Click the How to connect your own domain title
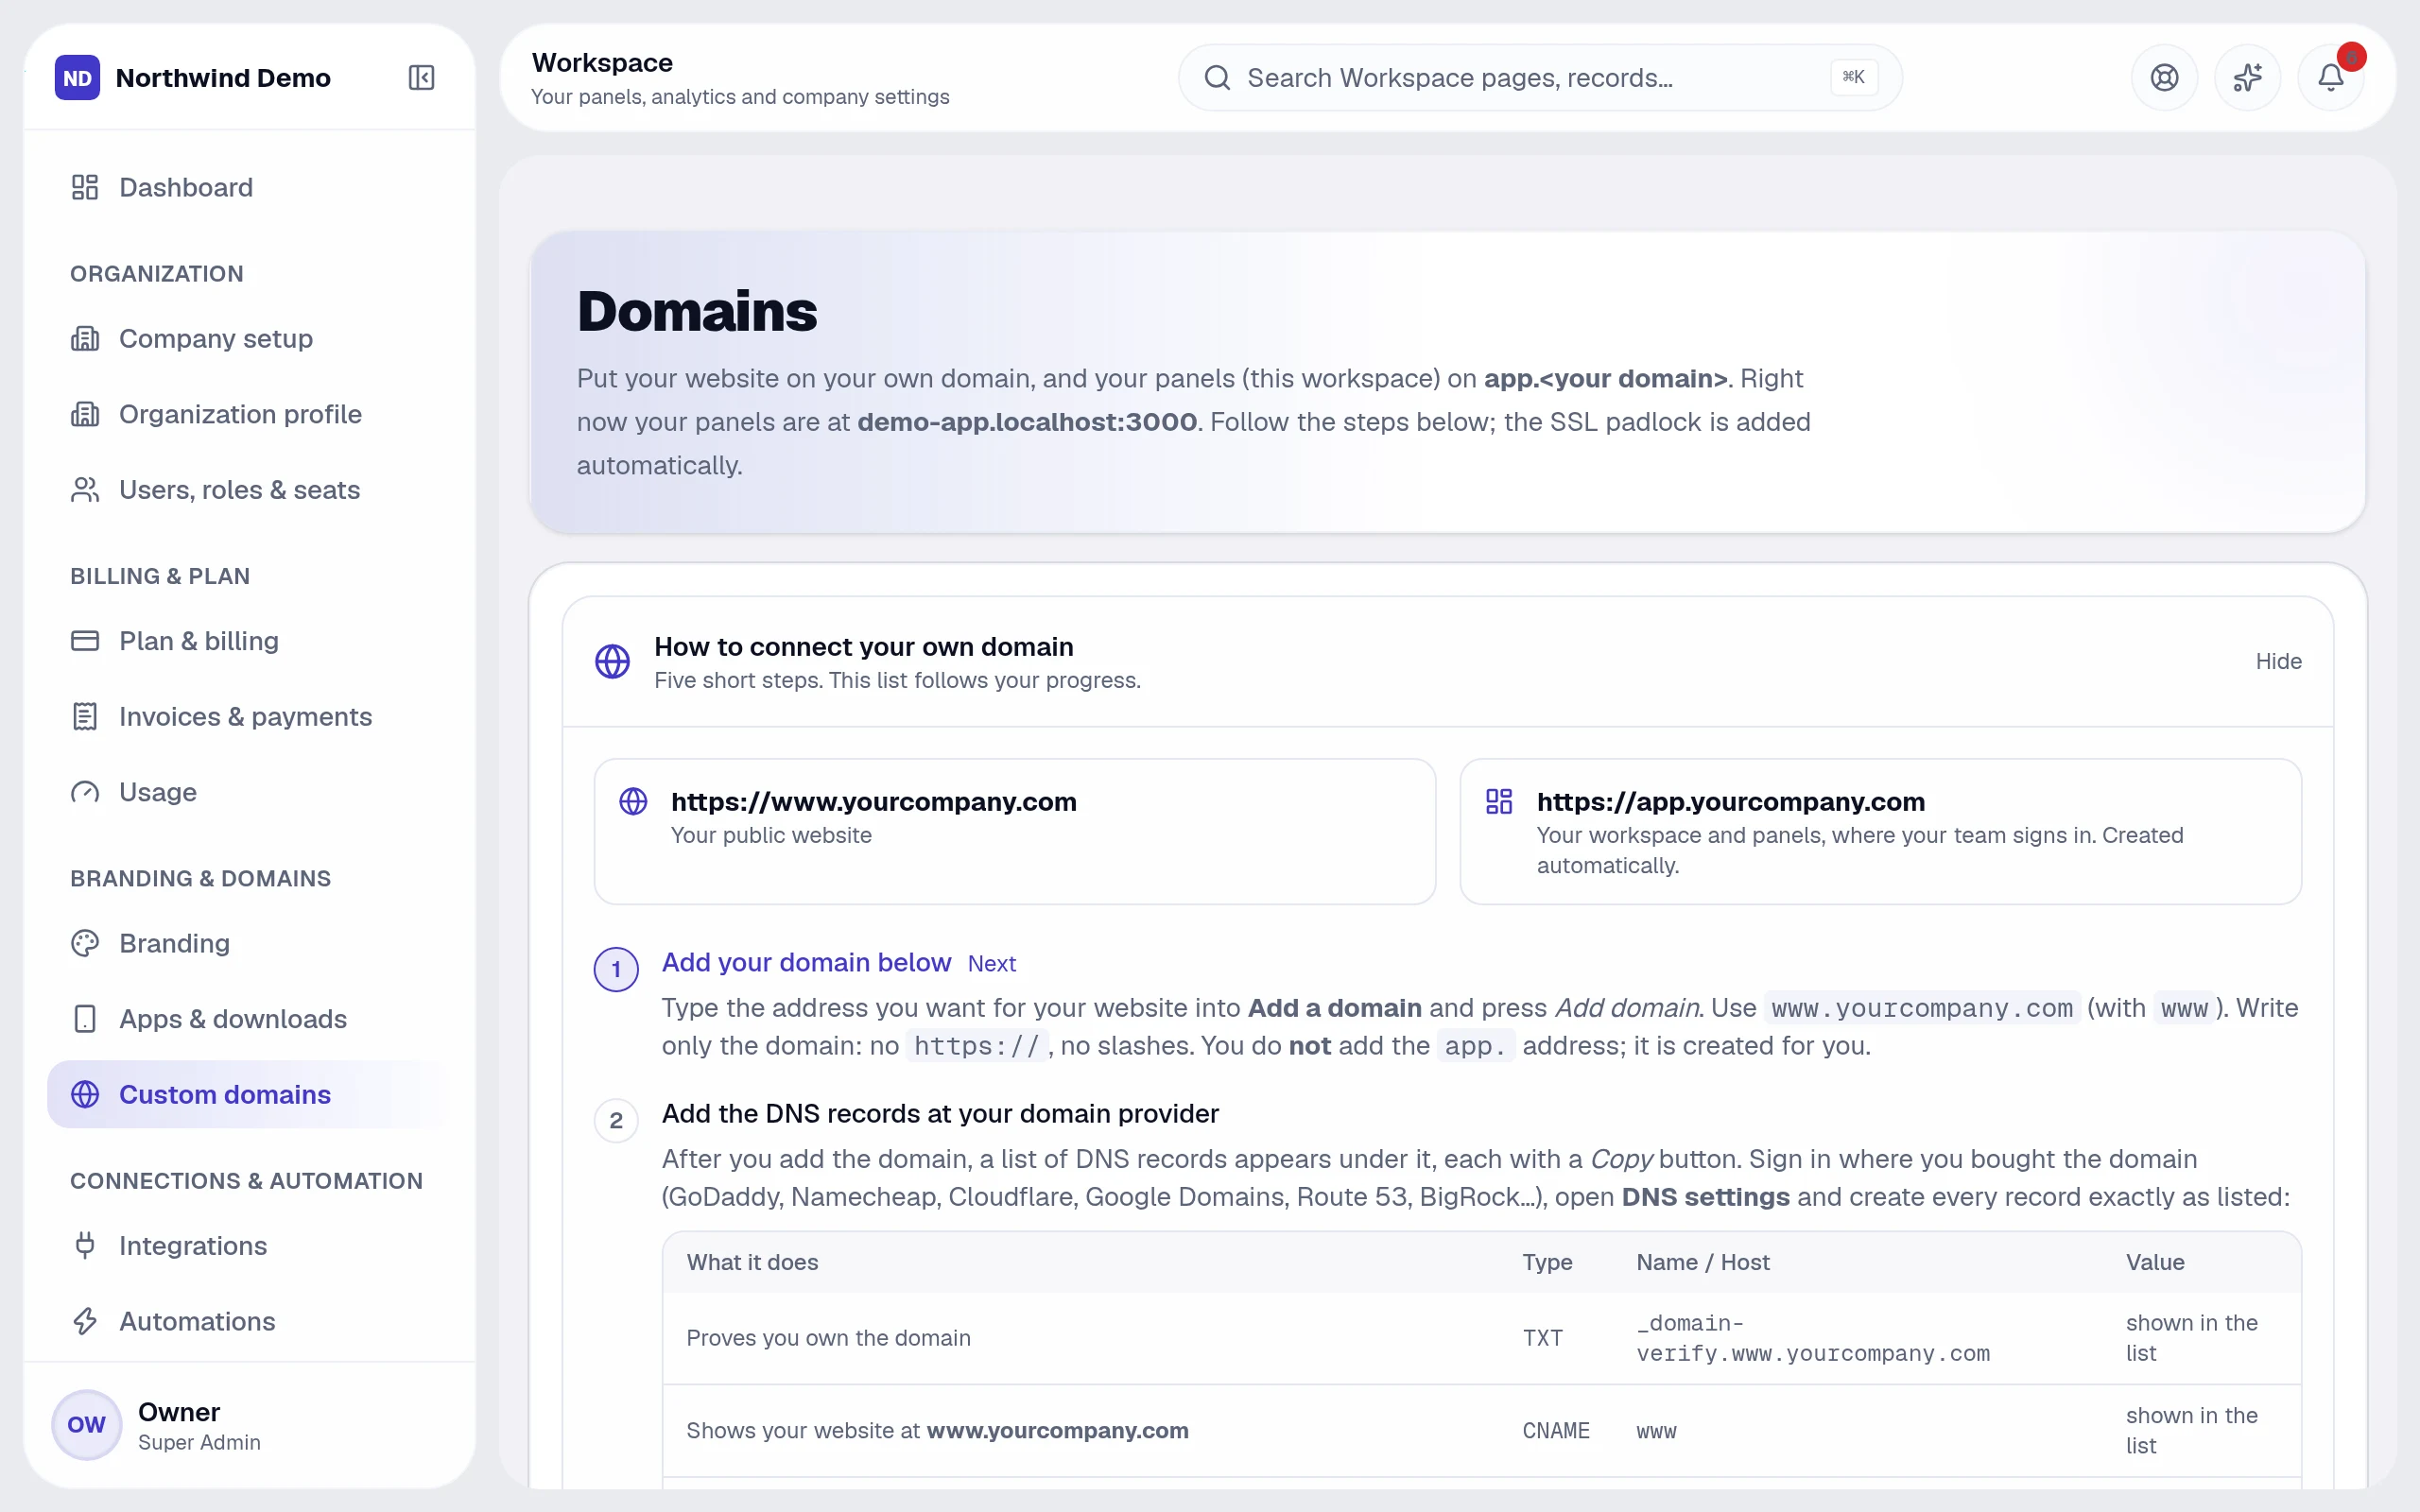2420x1512 pixels. click(863, 646)
